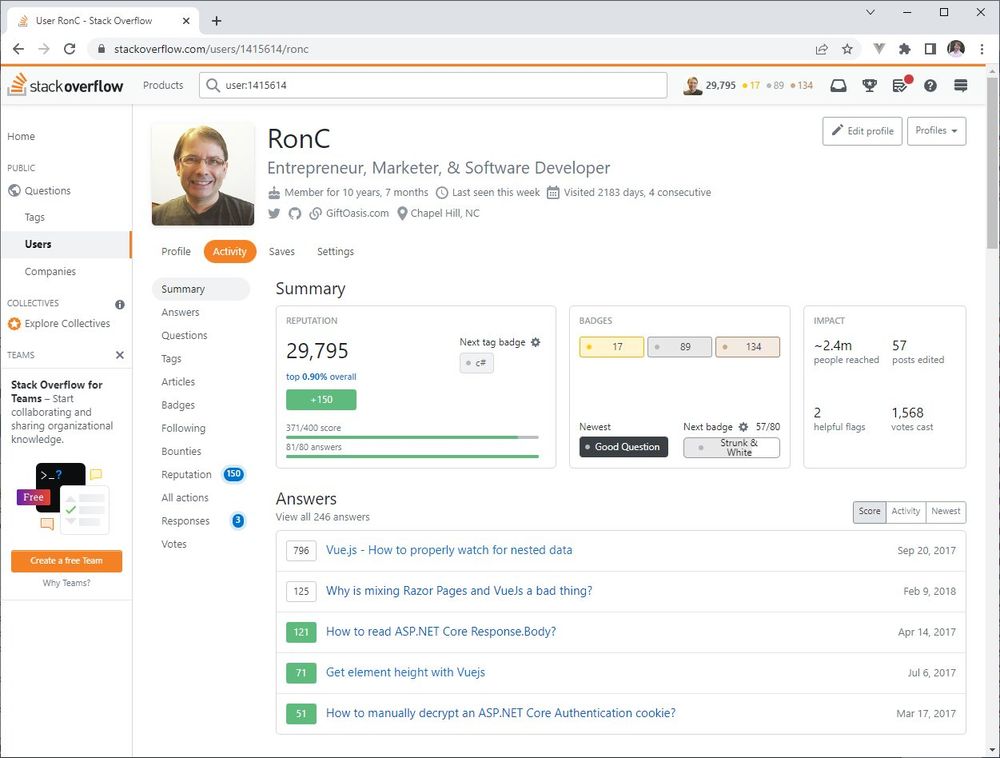Focus the search box containing user:1415614
This screenshot has height=758, width=1000.
pyautogui.click(x=433, y=85)
